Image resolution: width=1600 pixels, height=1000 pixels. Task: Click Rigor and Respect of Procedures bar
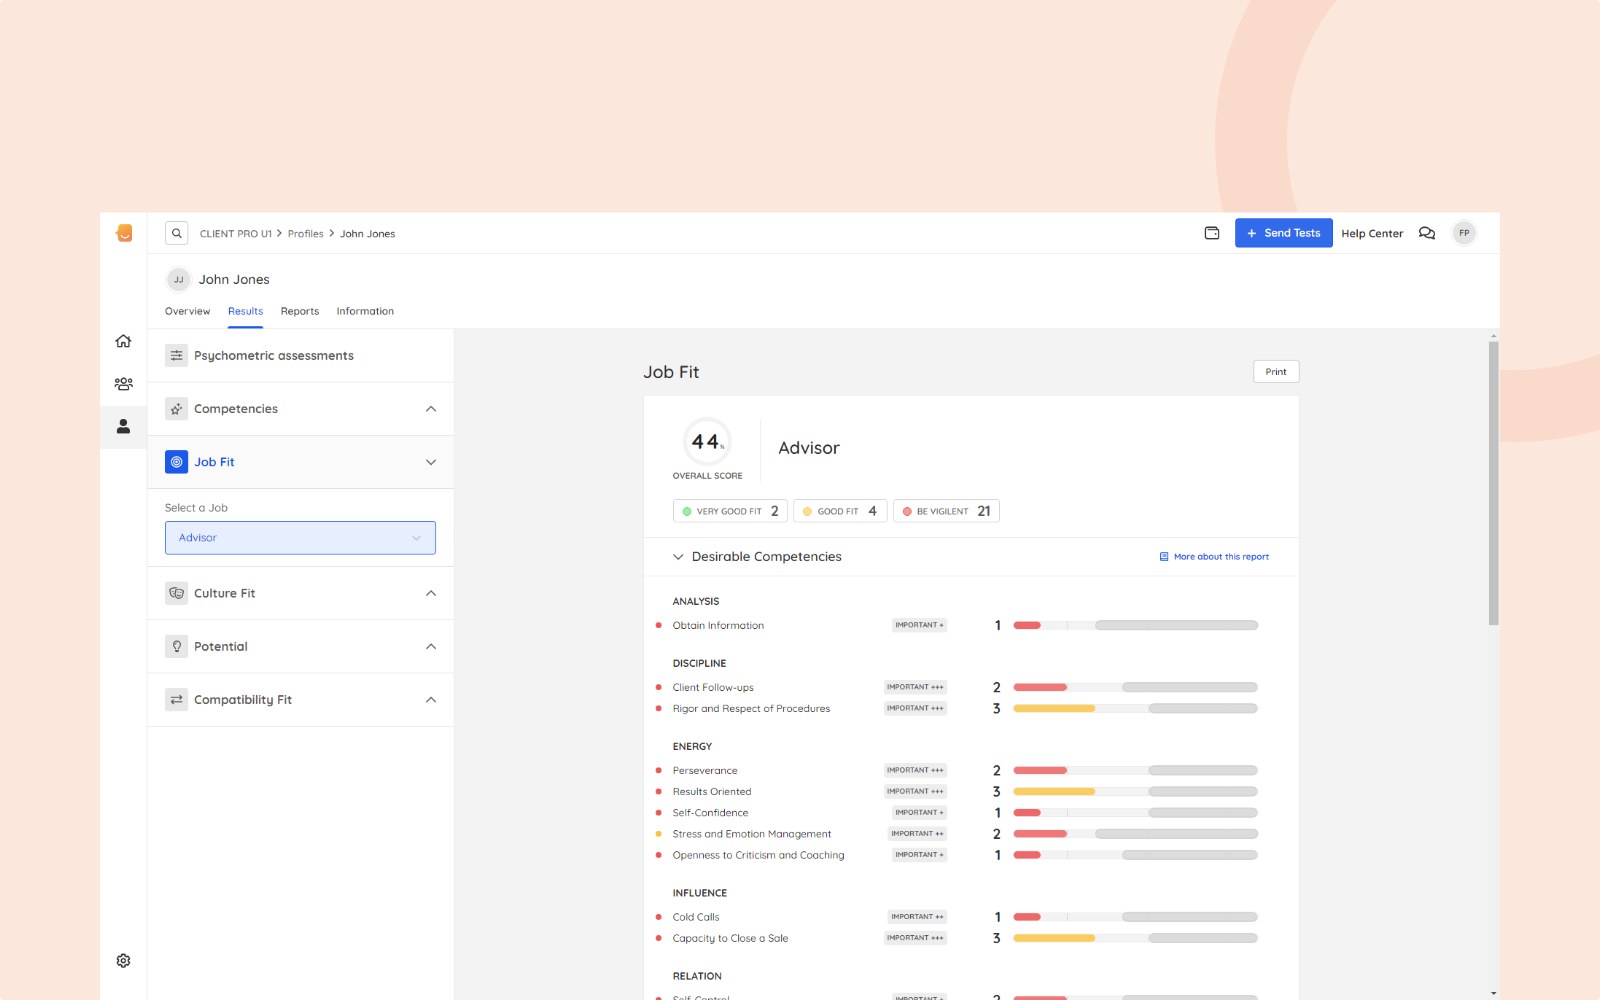(1135, 708)
